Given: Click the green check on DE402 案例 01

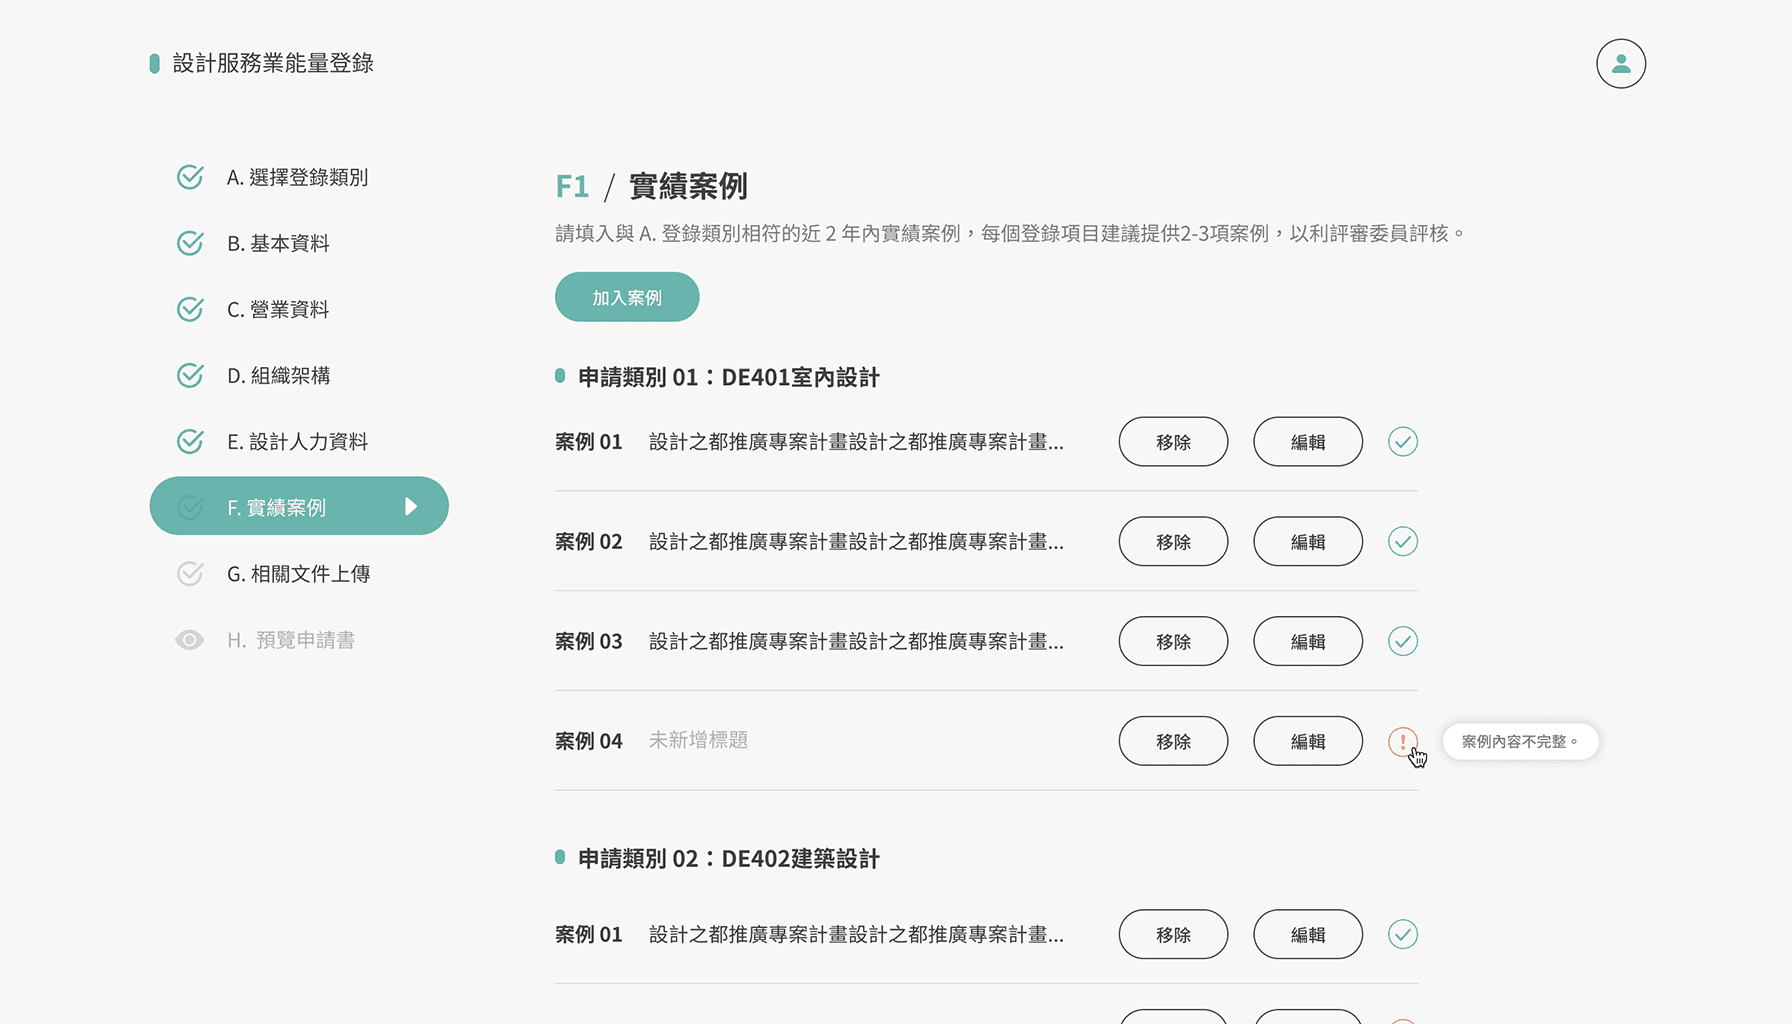Looking at the screenshot, I should click(x=1403, y=934).
